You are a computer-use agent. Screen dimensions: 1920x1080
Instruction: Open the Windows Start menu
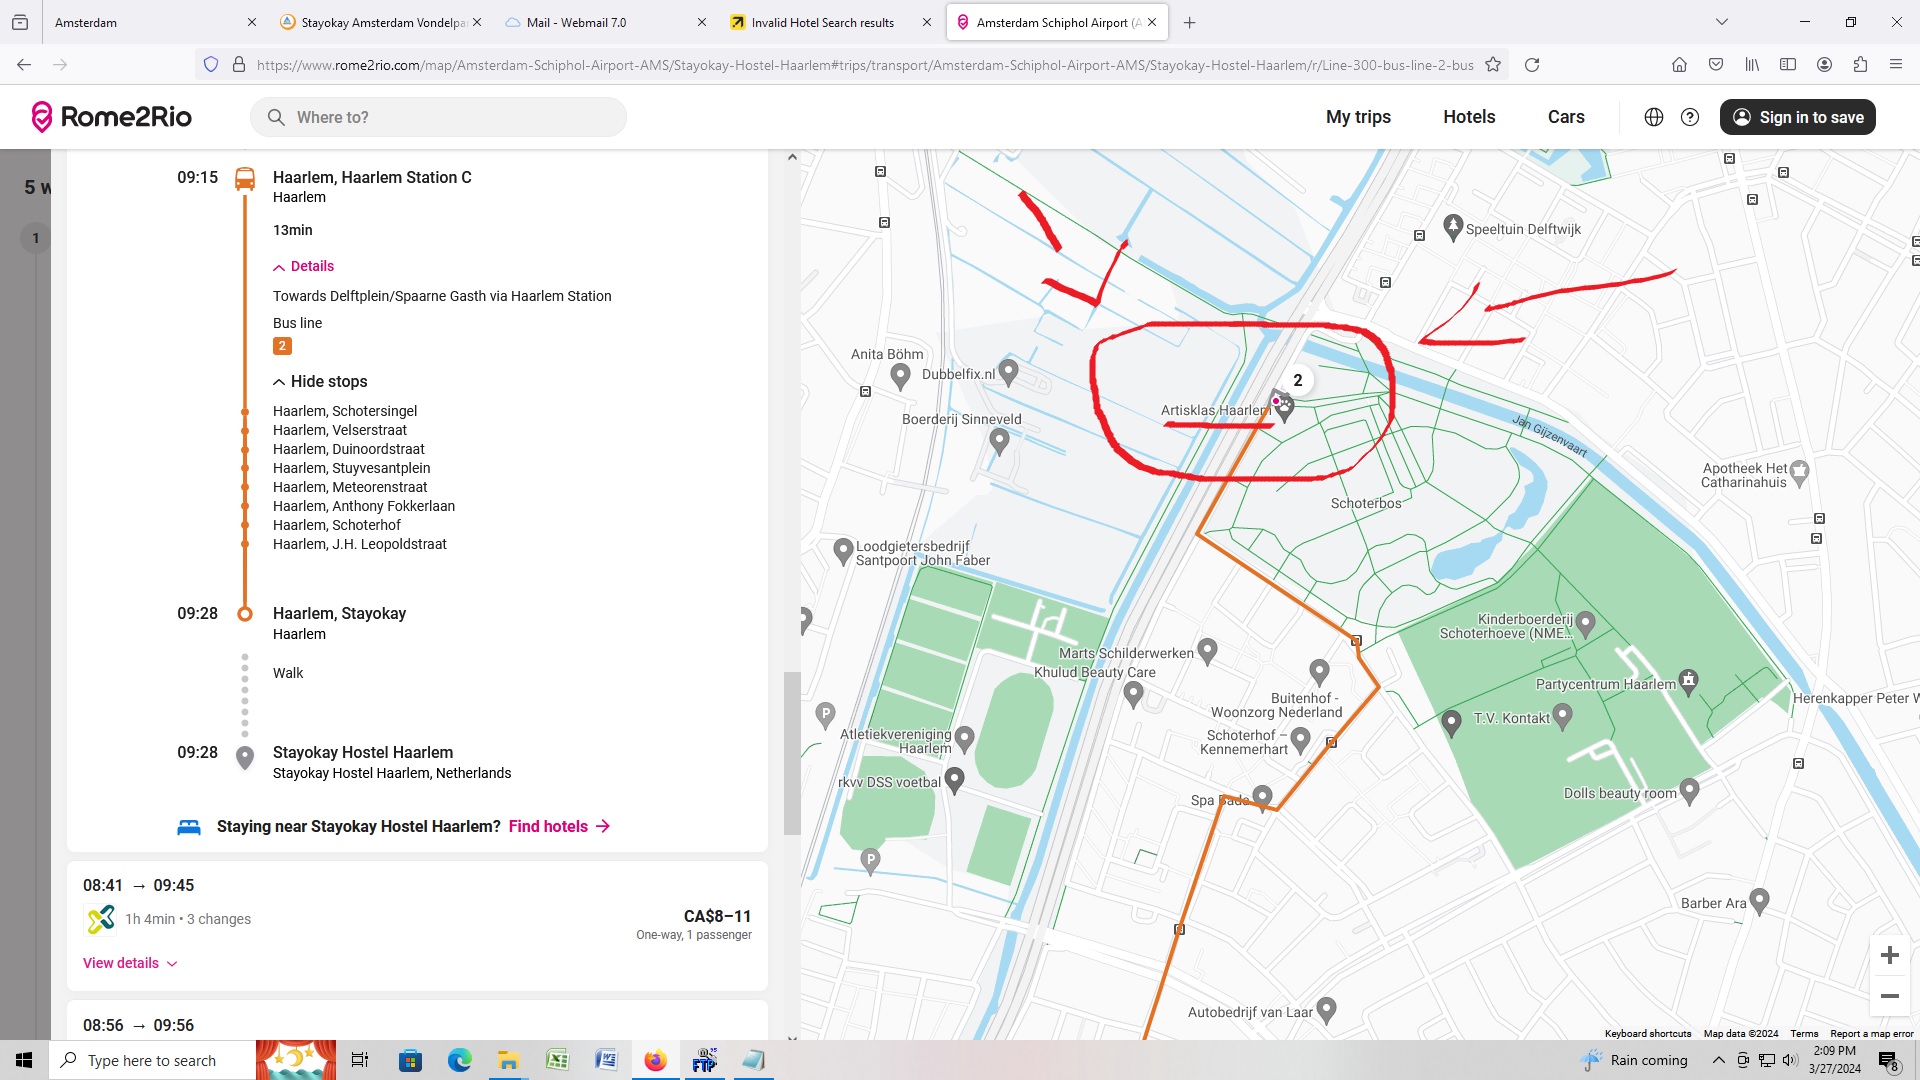click(x=24, y=1060)
